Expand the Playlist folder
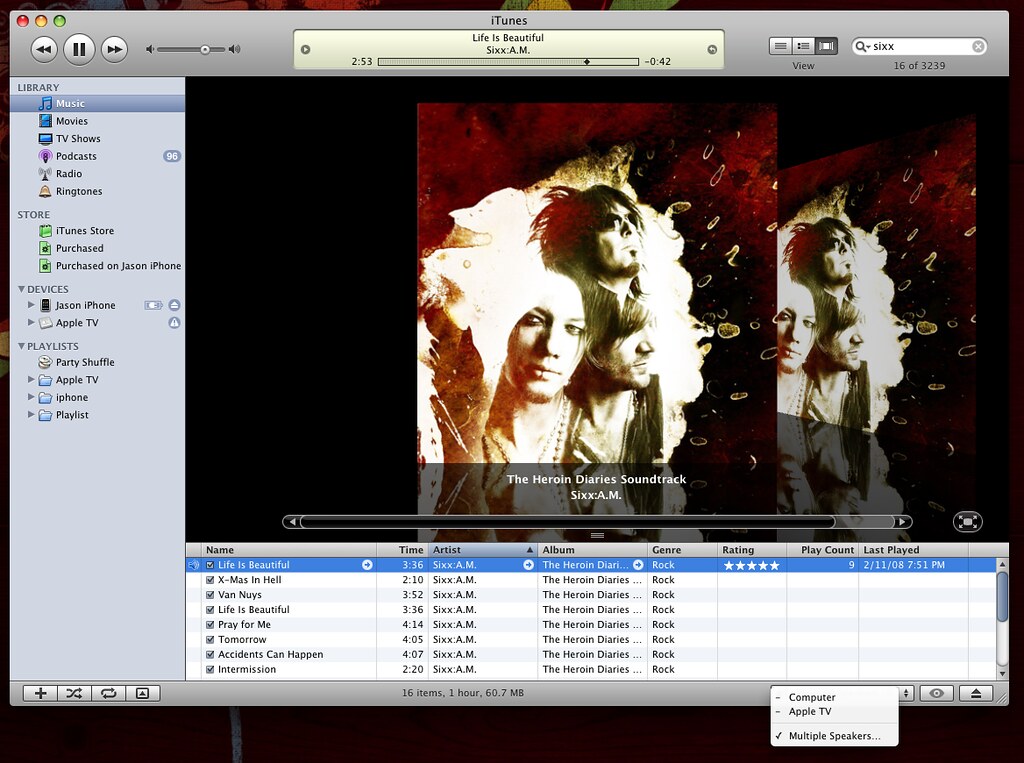Image resolution: width=1024 pixels, height=763 pixels. [31, 414]
